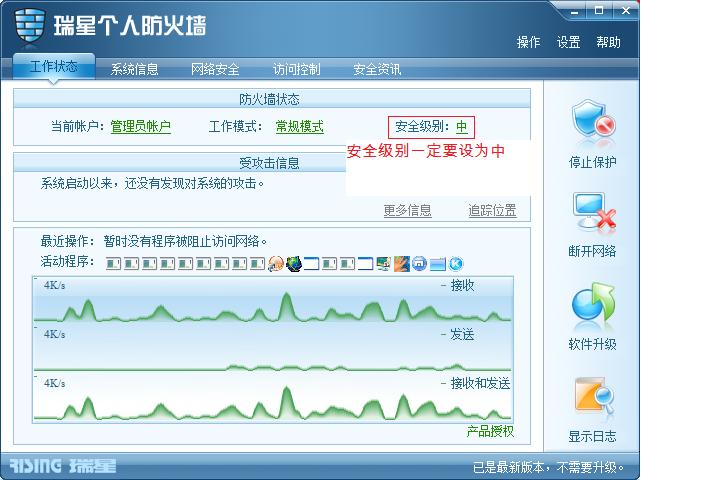Image resolution: width=720 pixels, height=480 pixels.
Task: Click the 活动程序 label
Action: coord(68,261)
